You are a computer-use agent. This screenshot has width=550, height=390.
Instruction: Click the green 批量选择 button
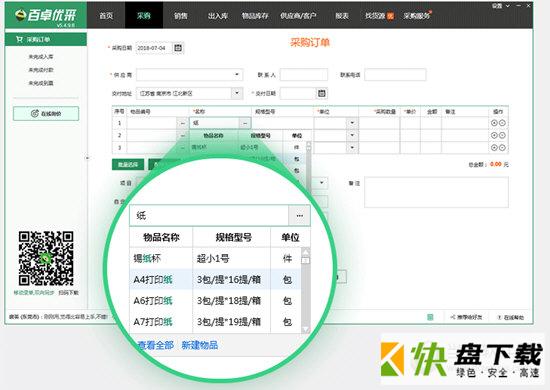[128, 164]
